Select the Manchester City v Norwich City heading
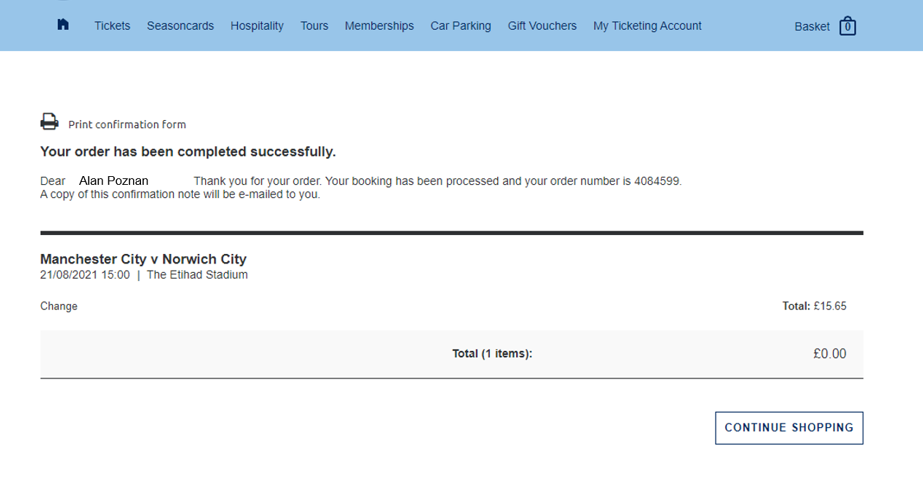This screenshot has height=500, width=923. 143,259
